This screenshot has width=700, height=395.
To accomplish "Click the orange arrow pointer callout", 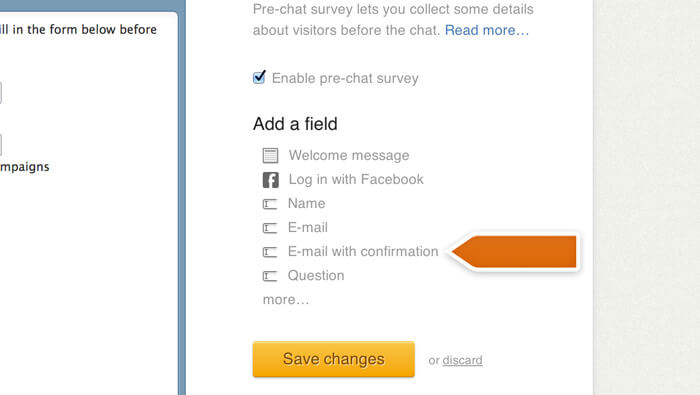I will tap(514, 252).
